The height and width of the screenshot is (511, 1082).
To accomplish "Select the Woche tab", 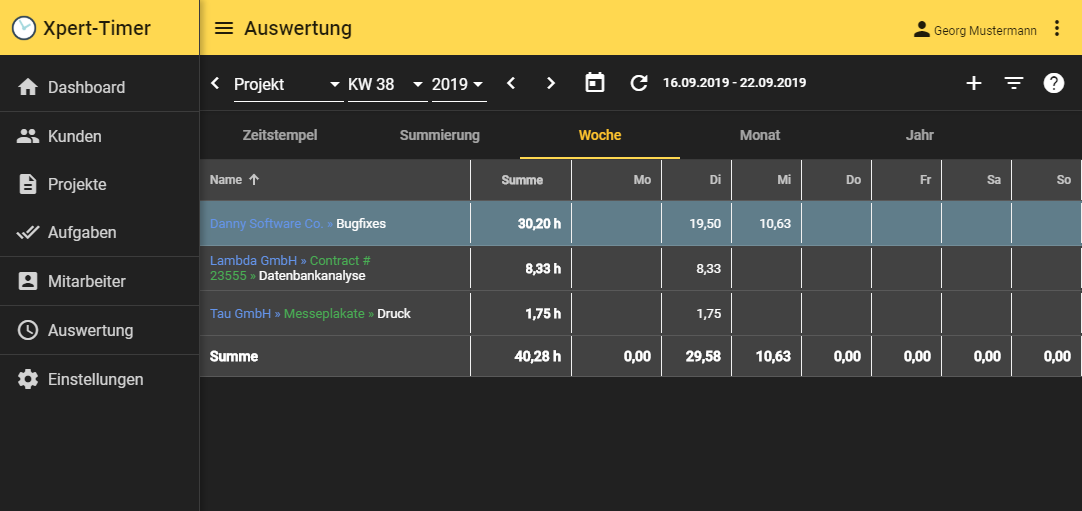I will 600,135.
